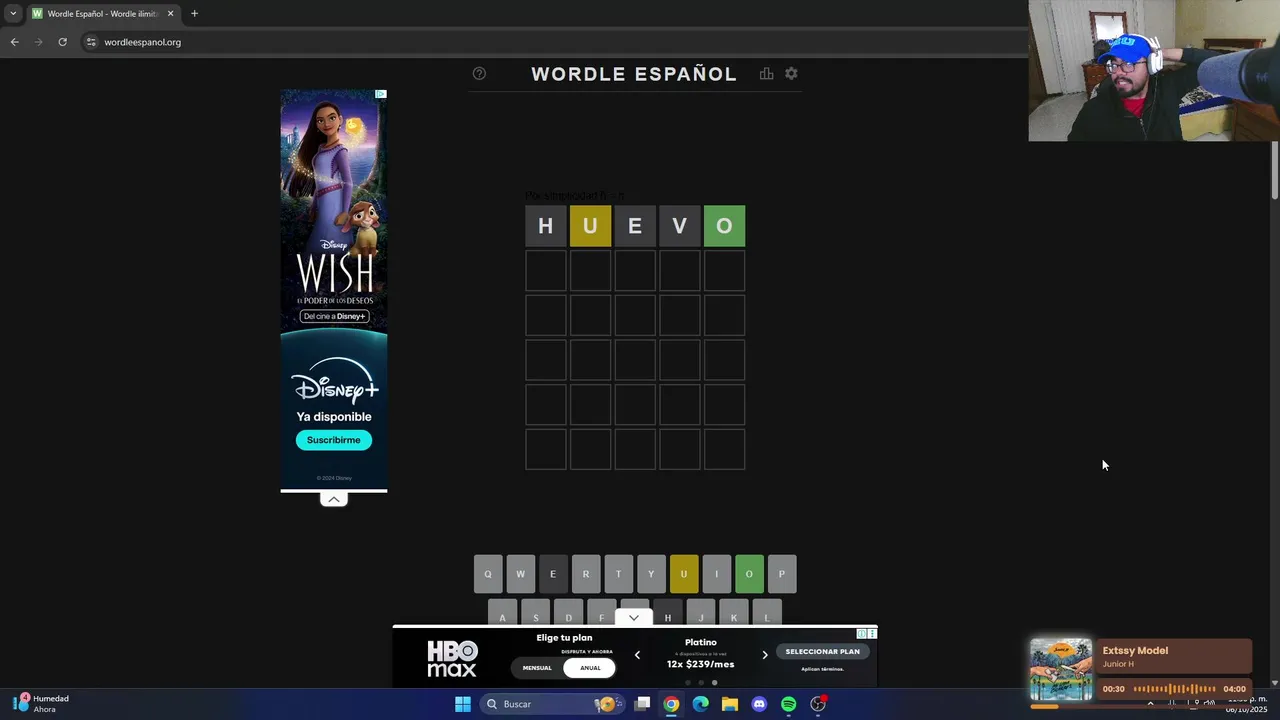Viewport: 1280px width, 720px height.
Task: Select the MENSUAL plan toggle
Action: click(537, 668)
